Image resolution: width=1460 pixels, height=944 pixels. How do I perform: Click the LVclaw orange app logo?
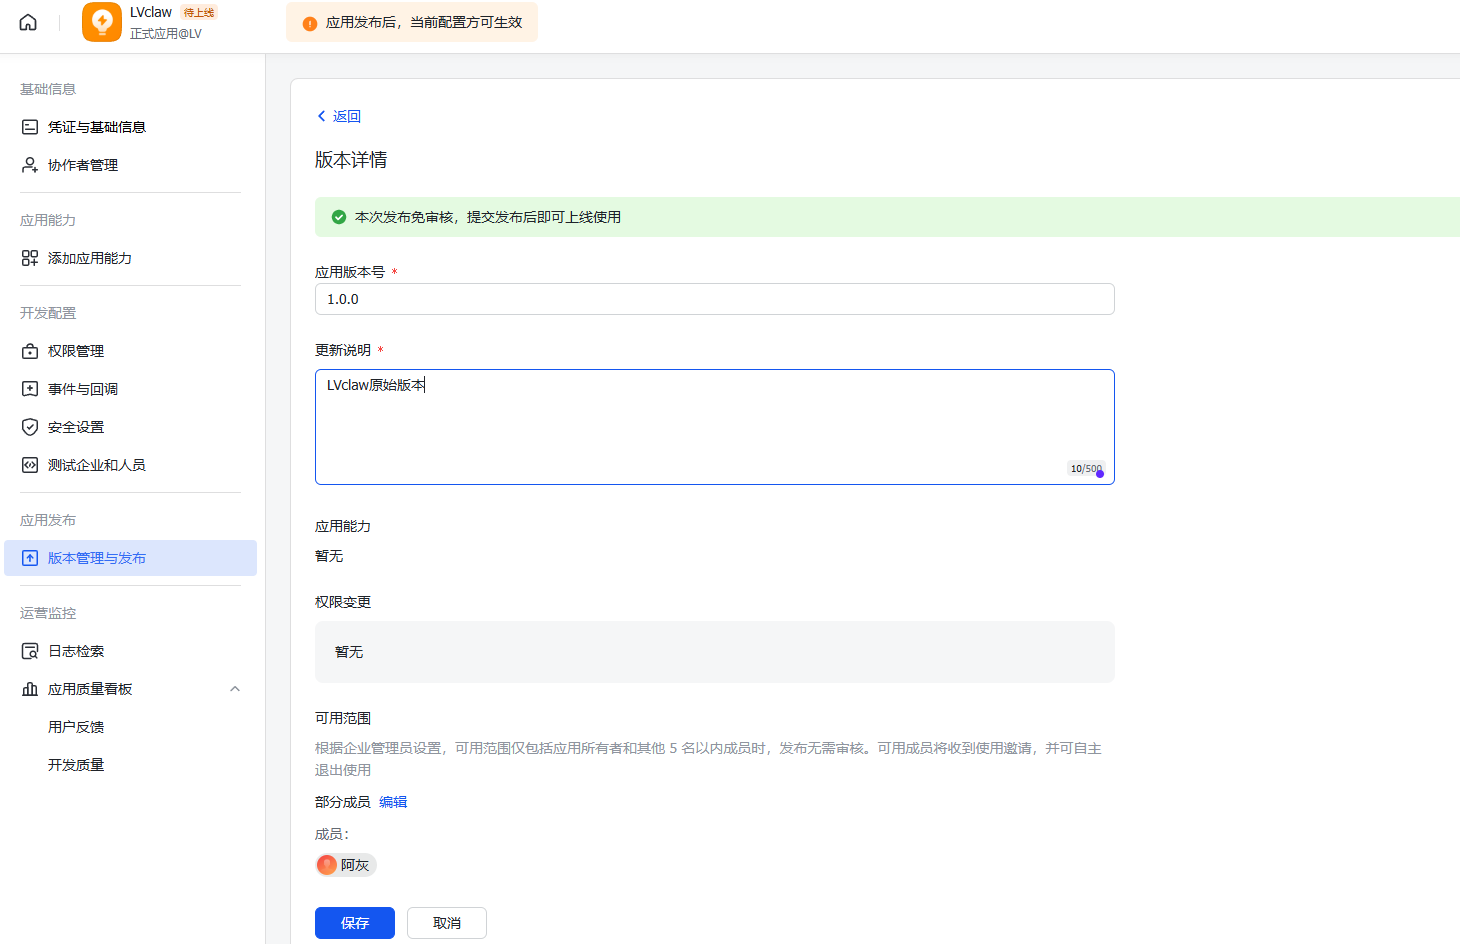[x=102, y=22]
